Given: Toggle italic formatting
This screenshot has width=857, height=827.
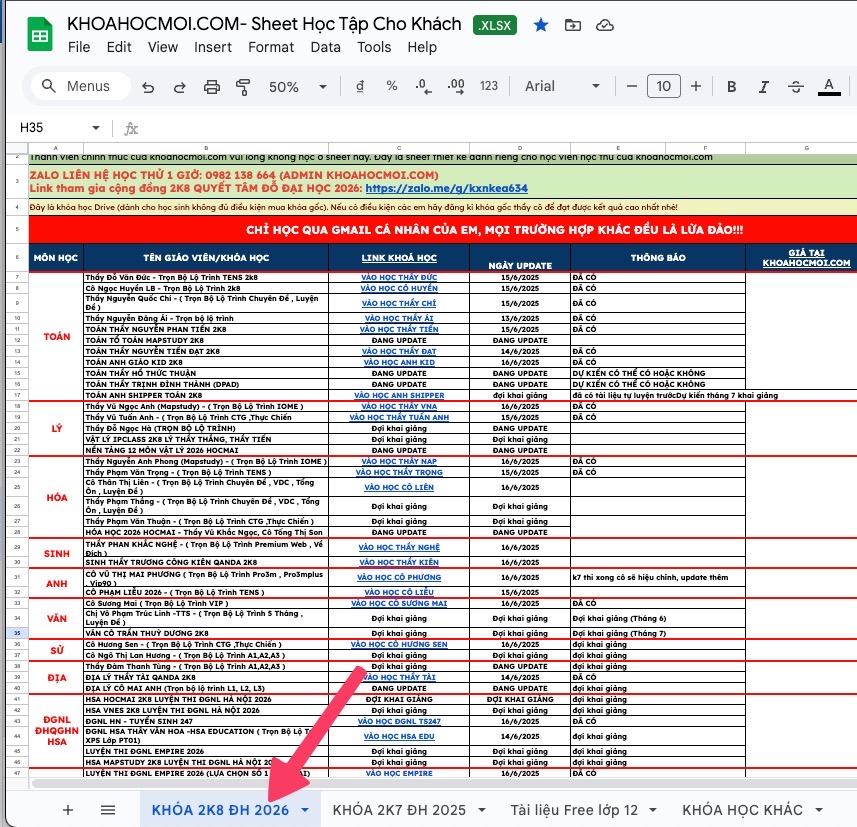Looking at the screenshot, I should pyautogui.click(x=764, y=86).
